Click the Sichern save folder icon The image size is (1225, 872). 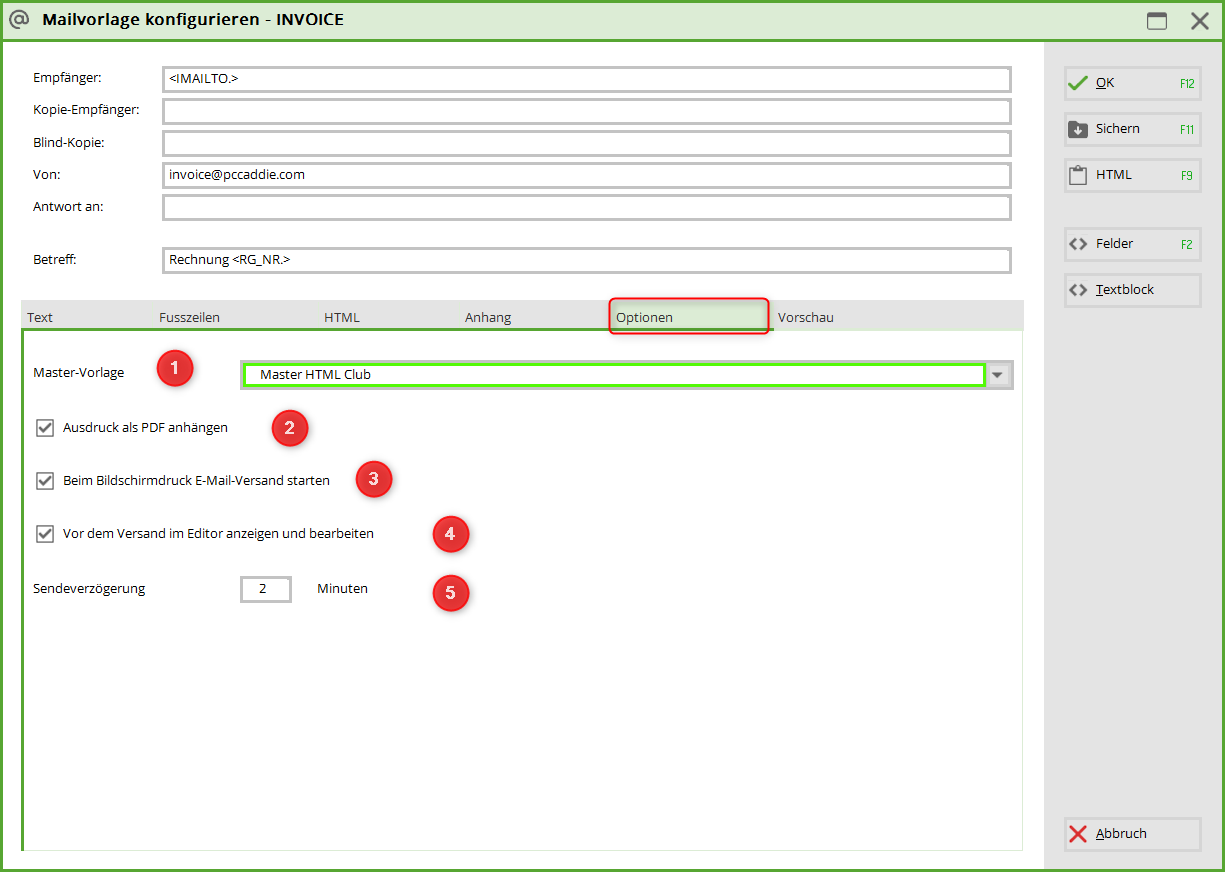point(1077,129)
